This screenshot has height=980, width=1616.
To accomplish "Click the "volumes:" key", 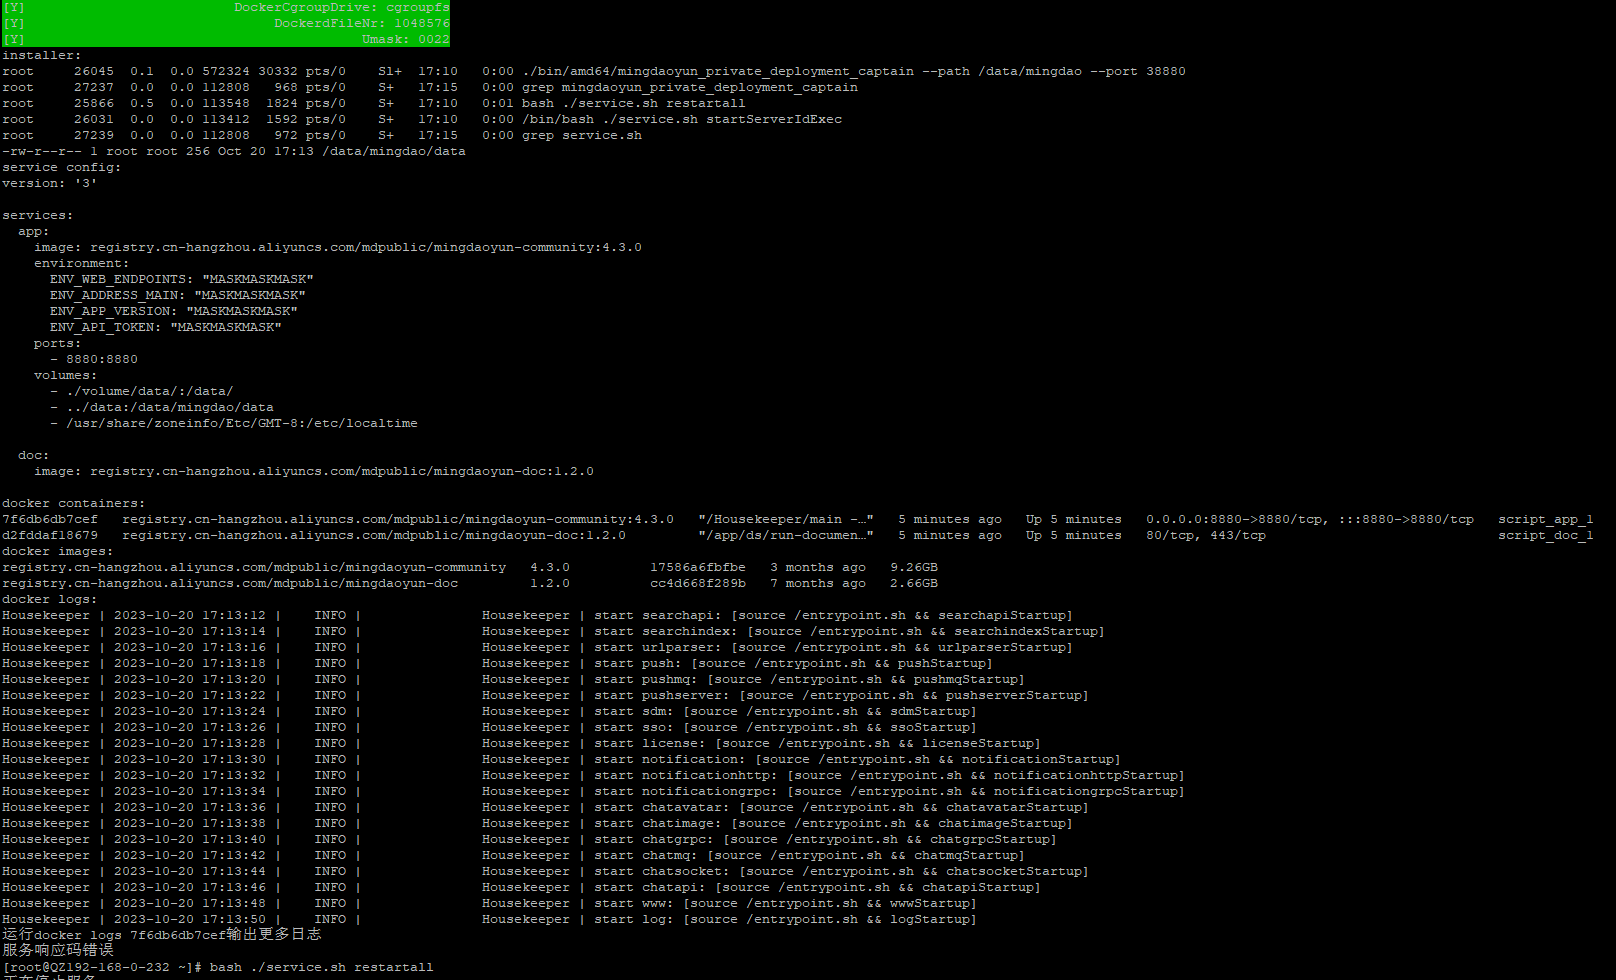I will click(x=66, y=375).
